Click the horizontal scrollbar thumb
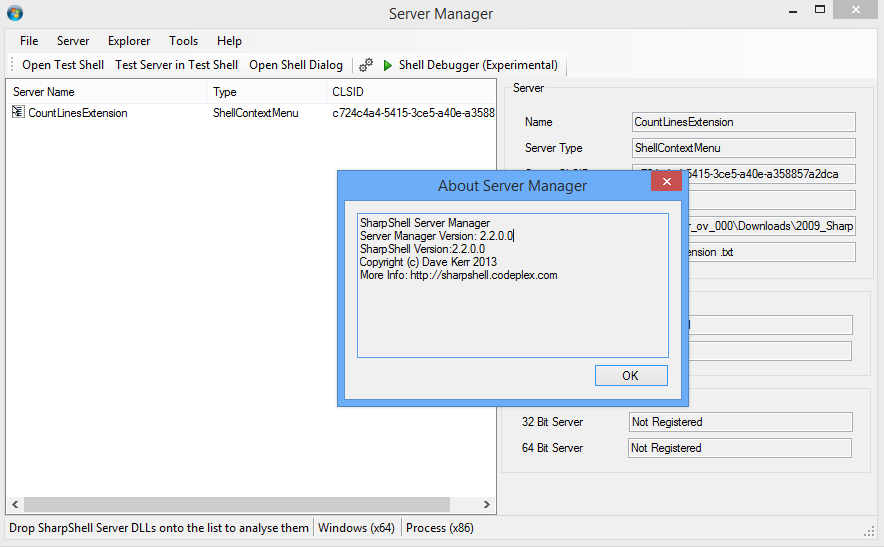 [237, 504]
